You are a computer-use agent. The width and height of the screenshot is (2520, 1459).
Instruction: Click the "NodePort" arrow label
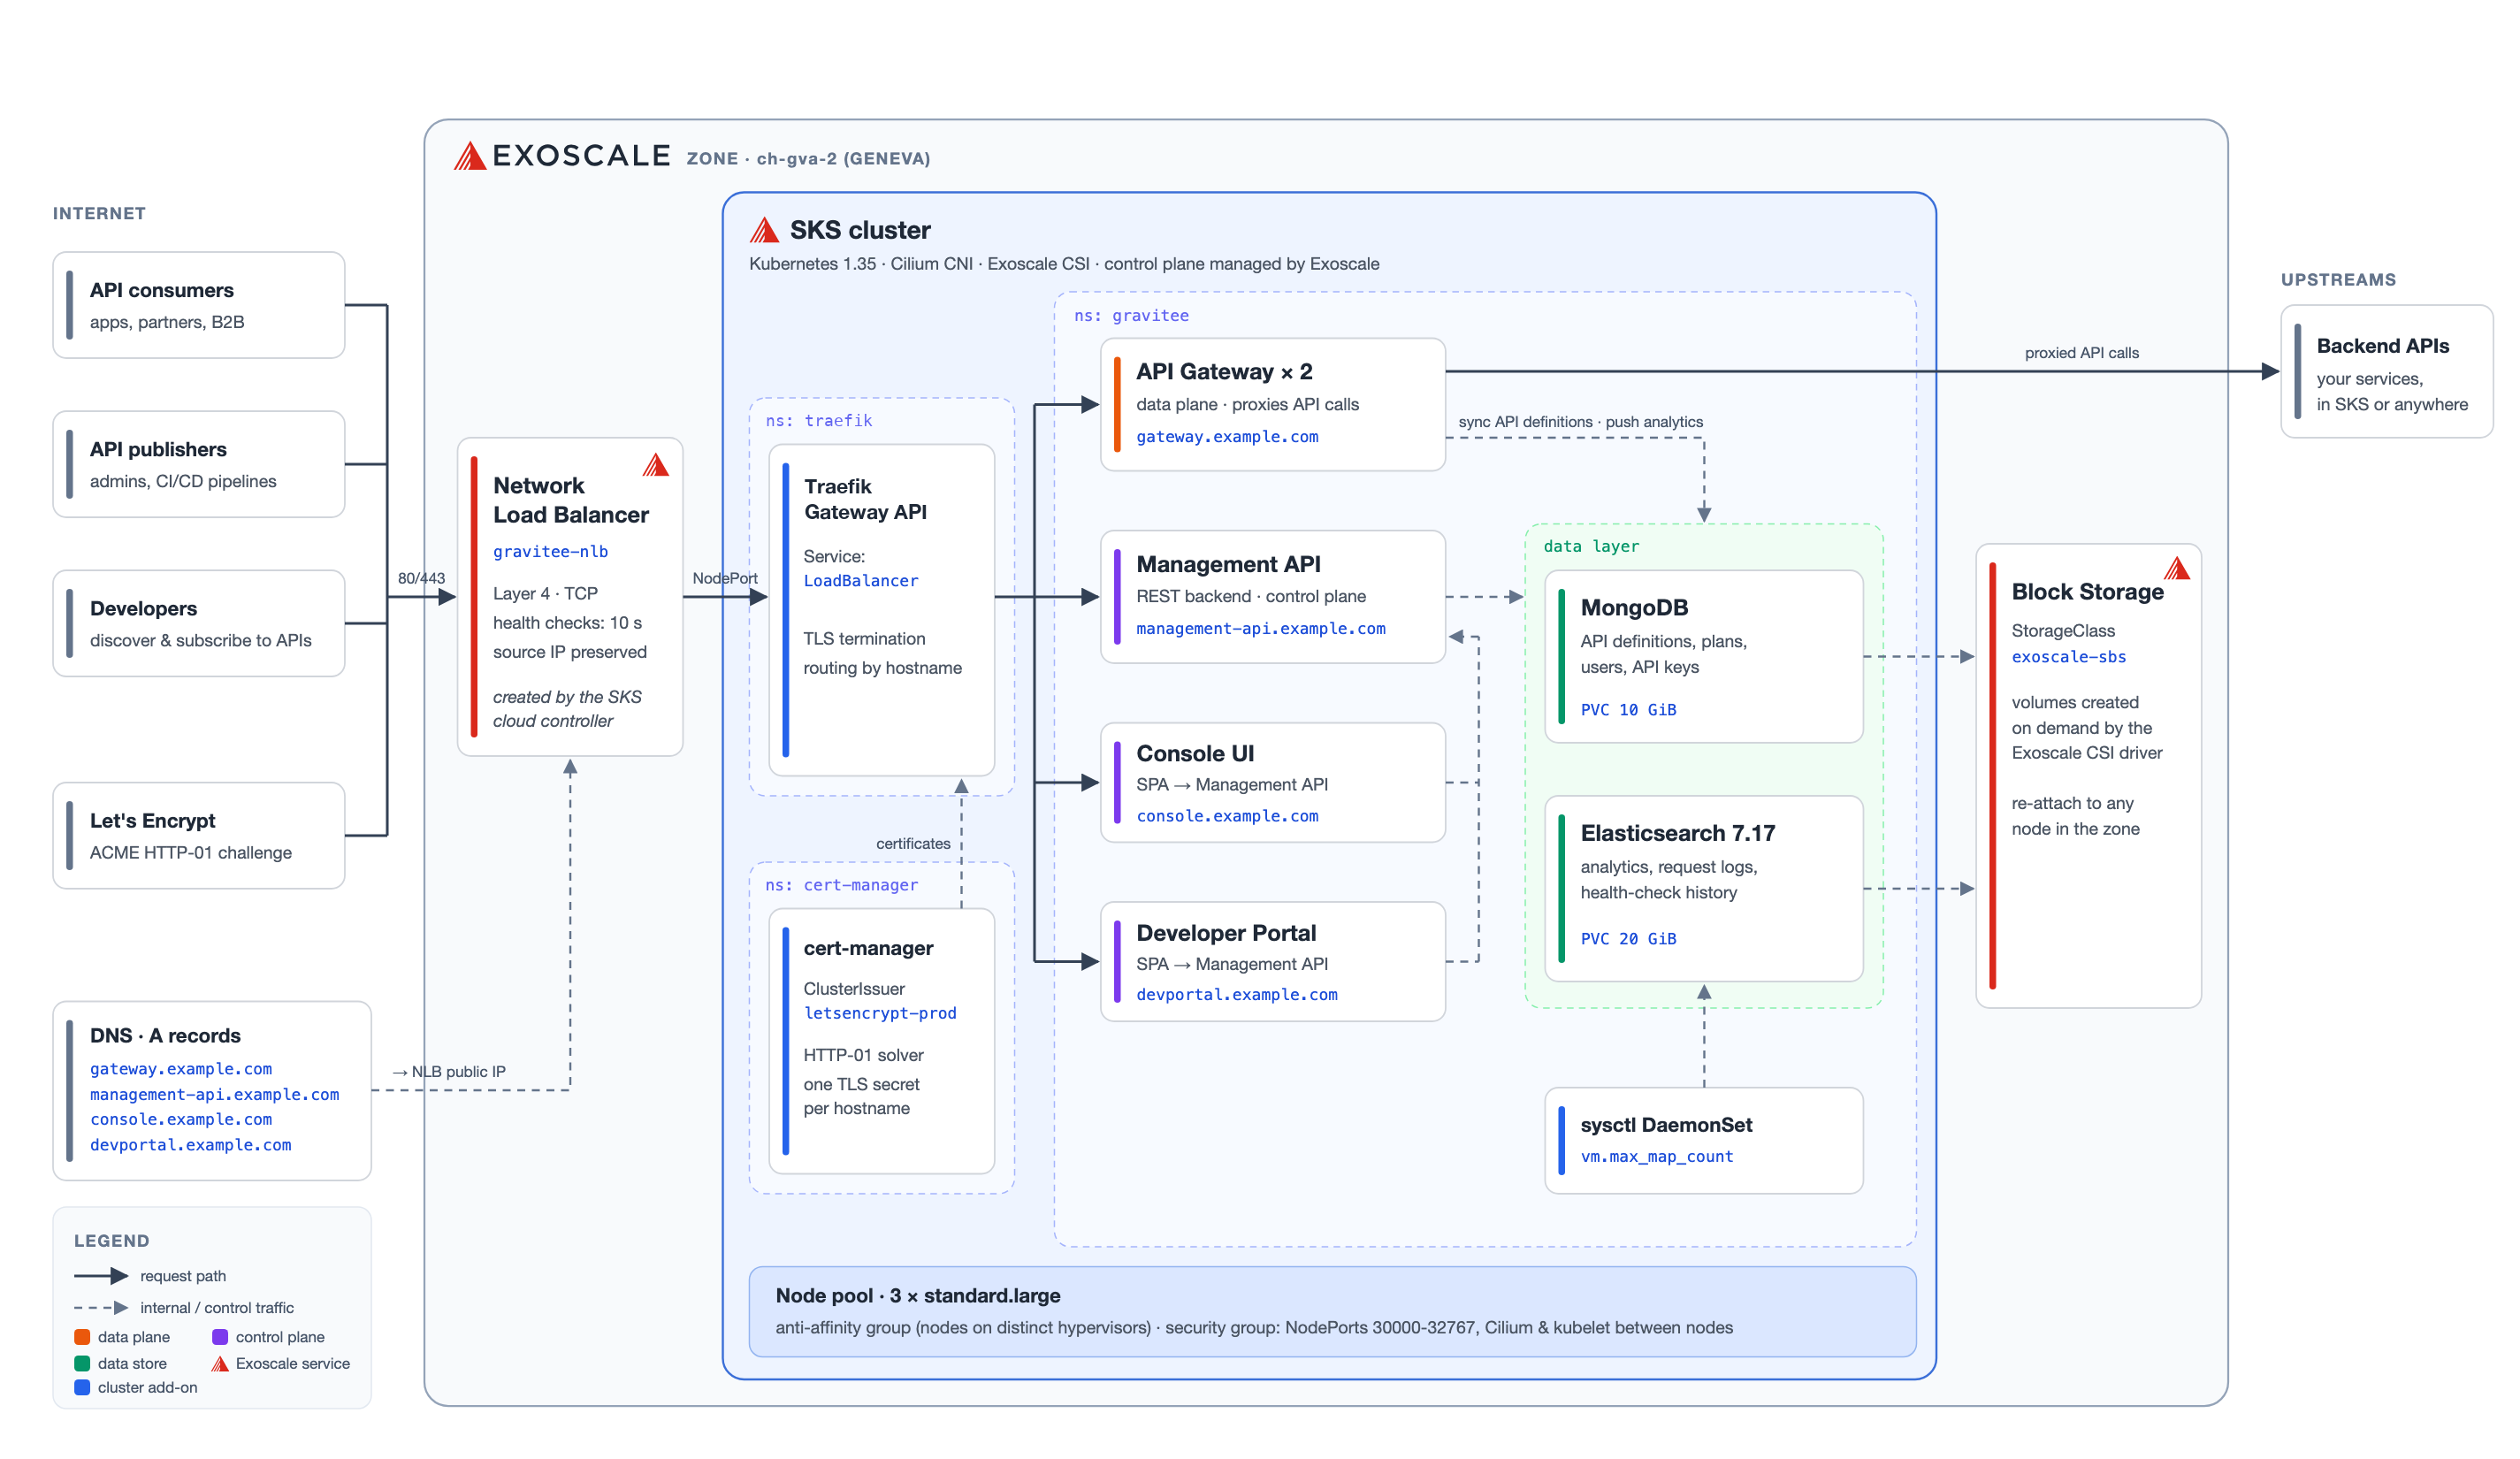[725, 578]
